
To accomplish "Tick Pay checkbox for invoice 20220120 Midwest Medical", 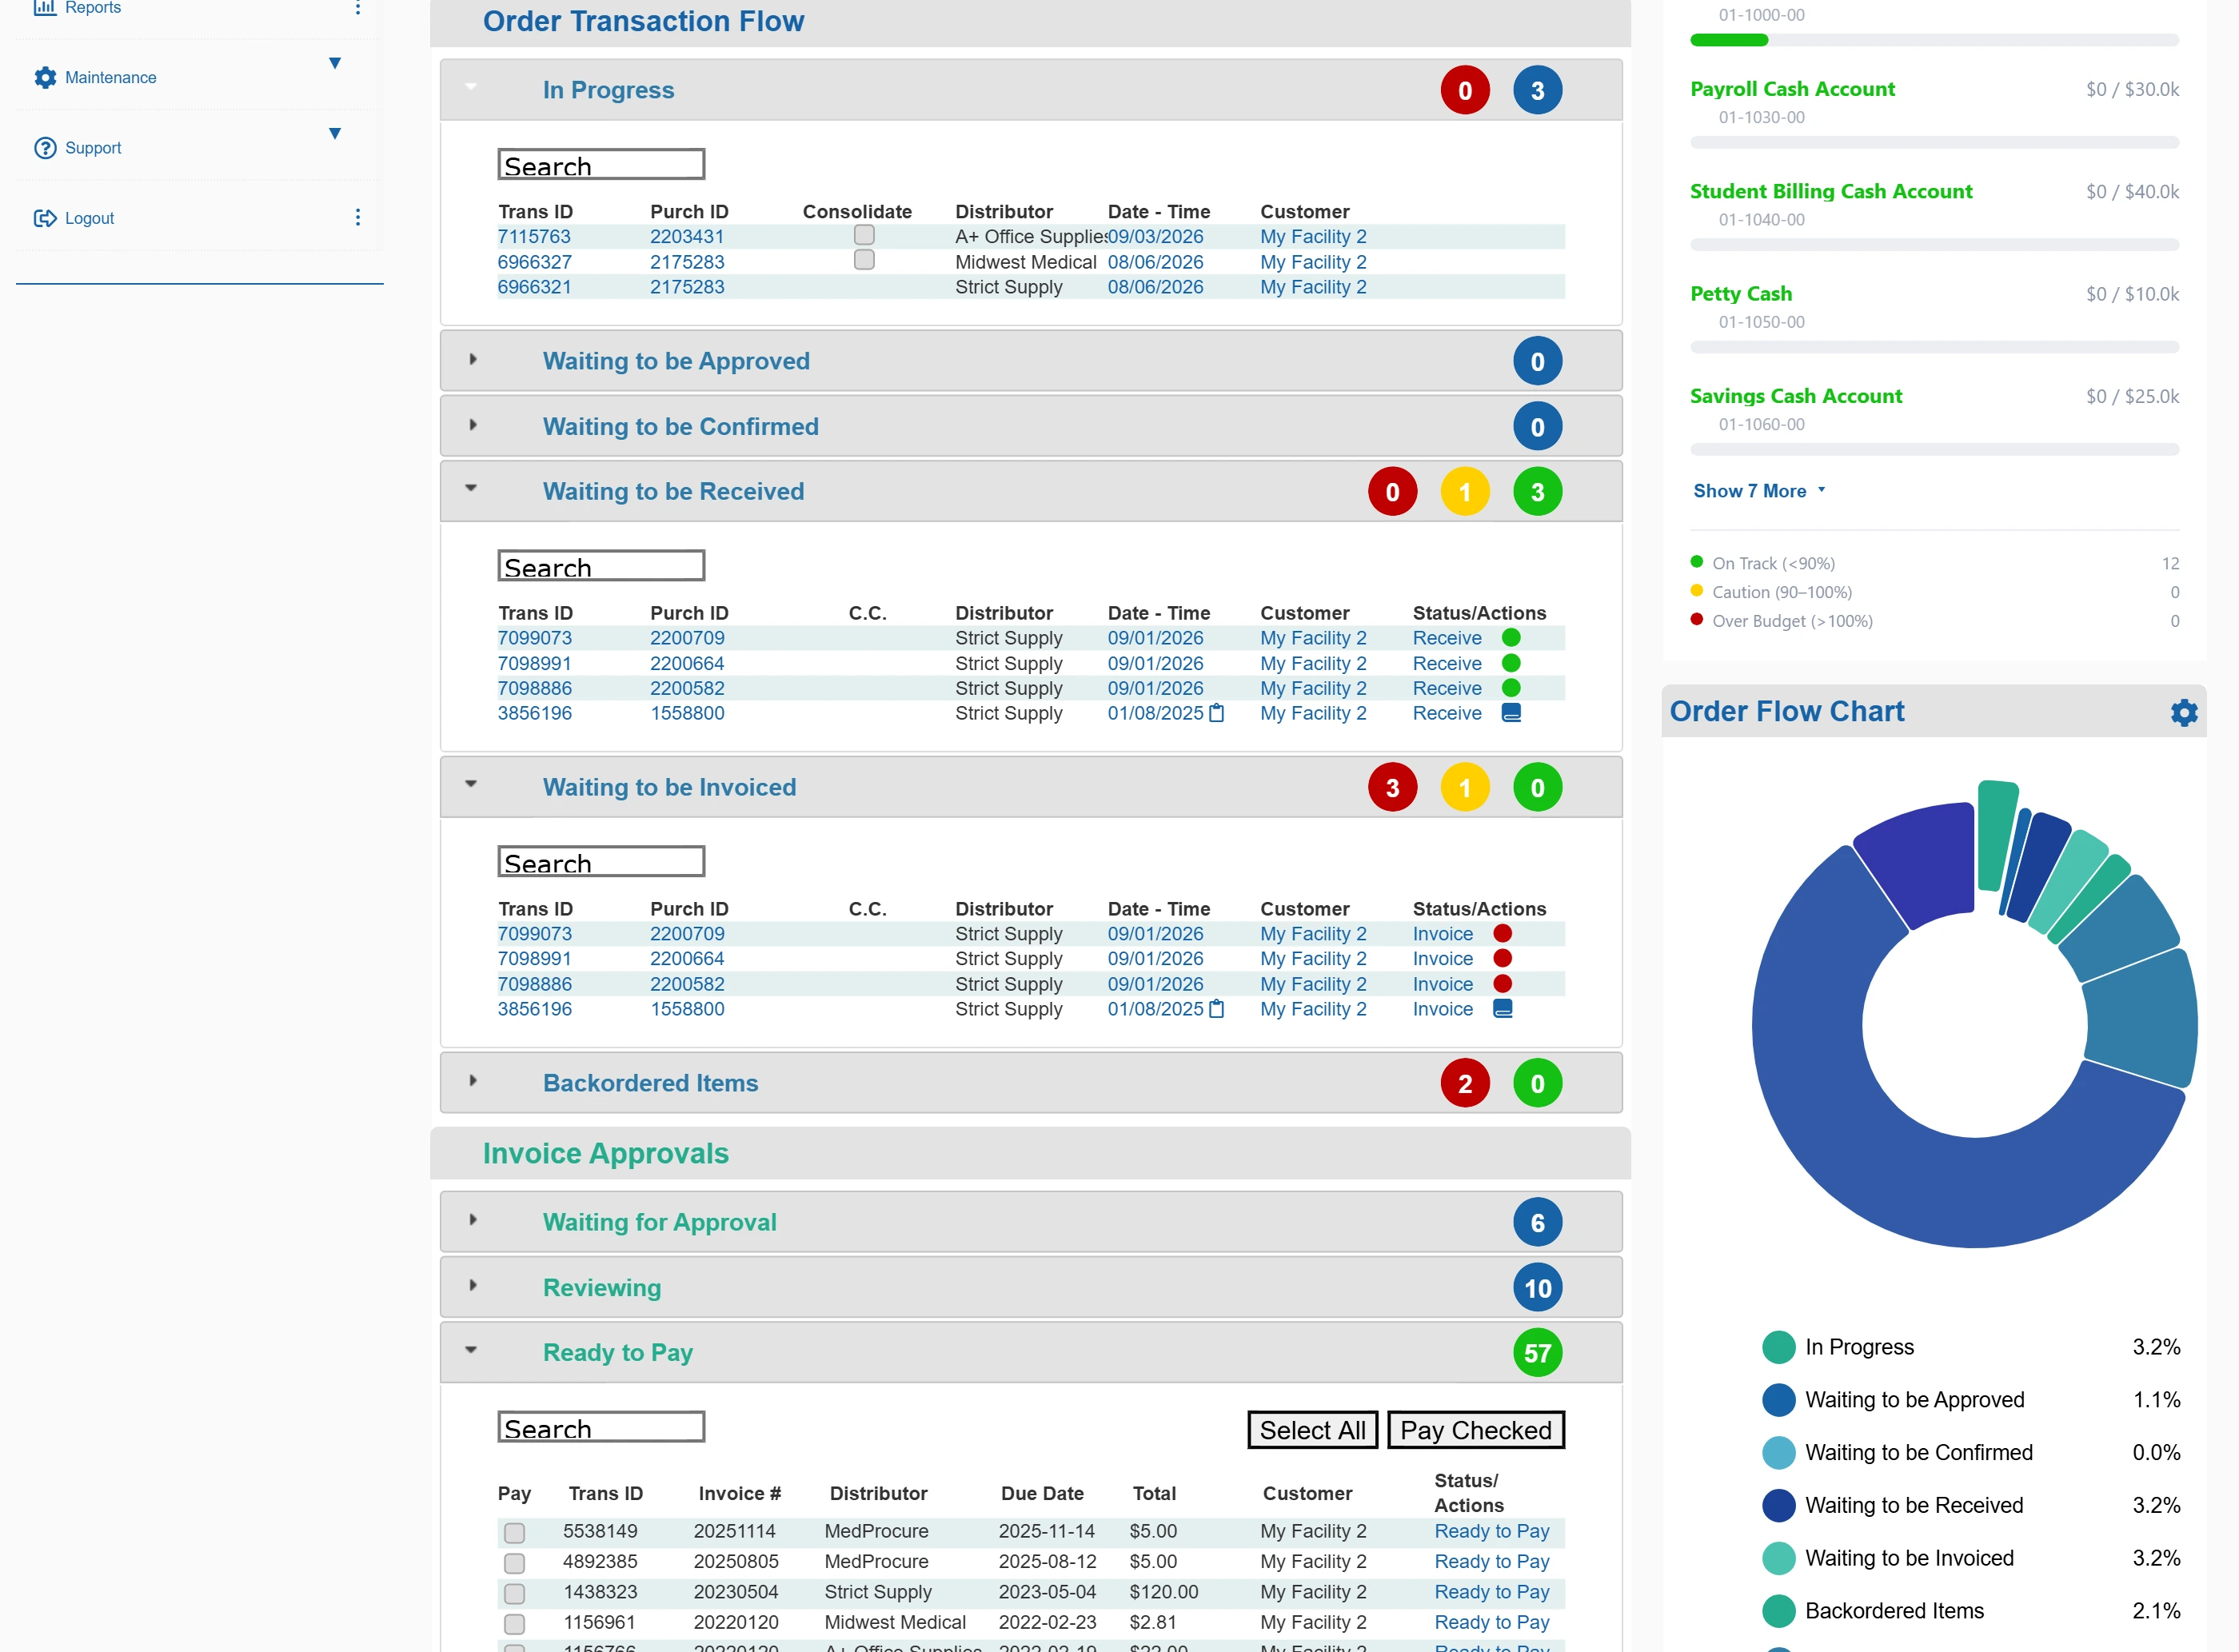I will coord(514,1624).
